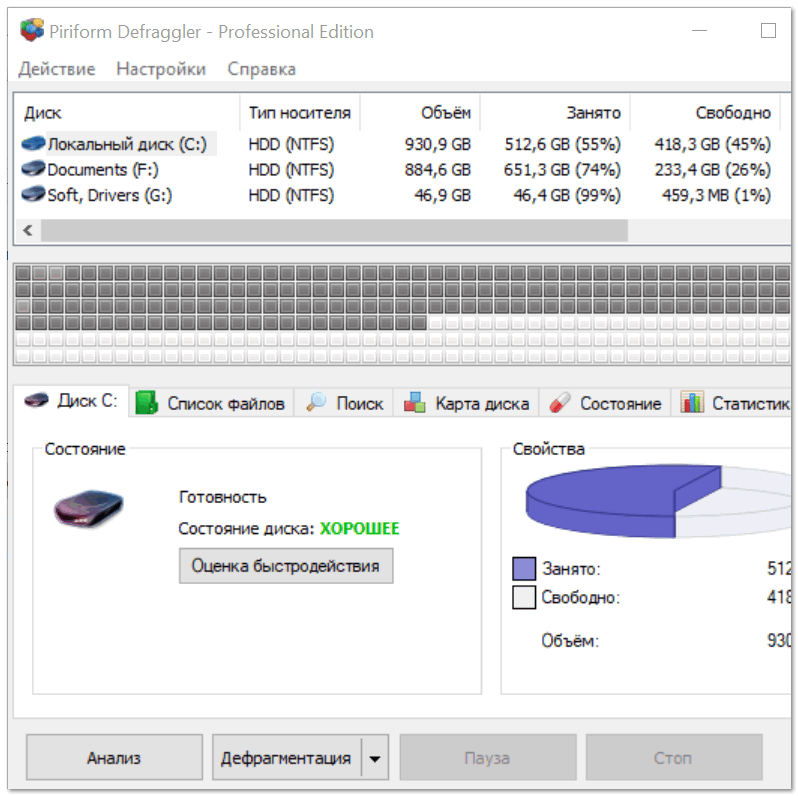
Task: Click the 418,3 GB (45%) free cell
Action: click(712, 144)
